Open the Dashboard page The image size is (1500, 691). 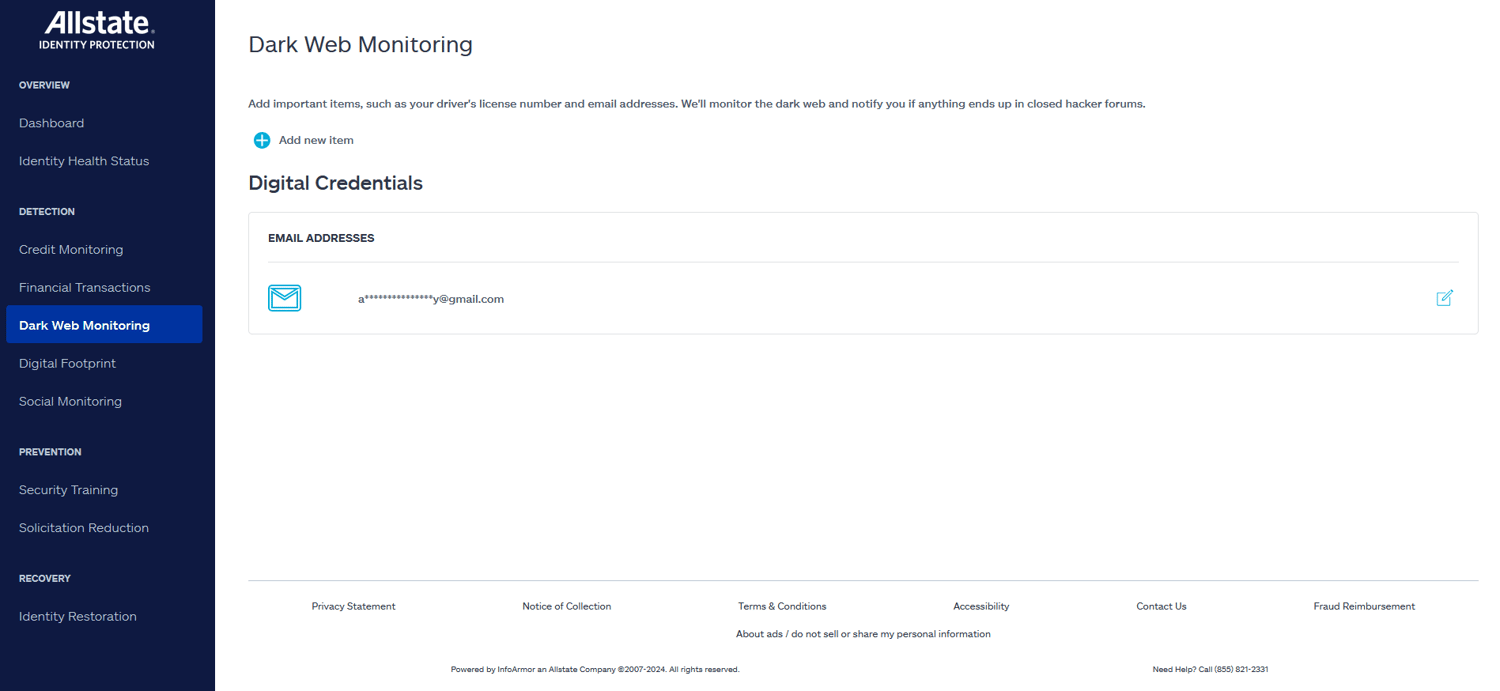[x=51, y=123]
